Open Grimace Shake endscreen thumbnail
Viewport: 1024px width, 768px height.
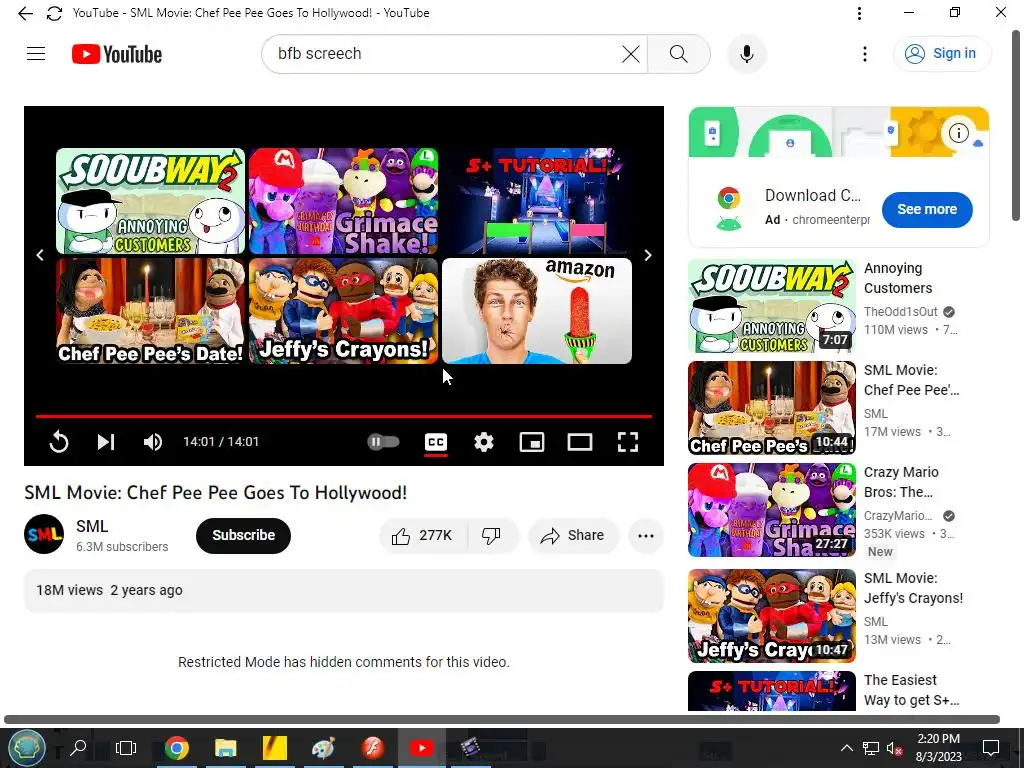coord(344,201)
